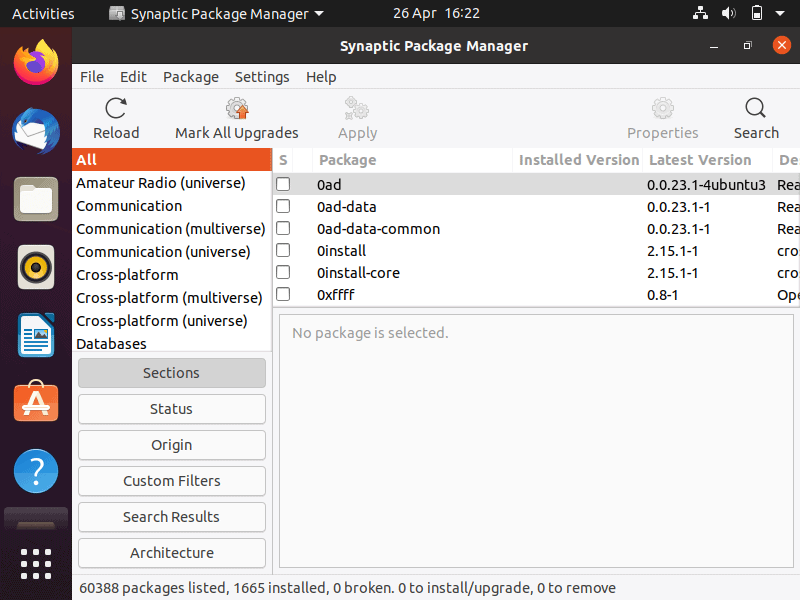Screen dimensions: 800x600
Task: Click the volume icon in top bar
Action: click(x=729, y=13)
